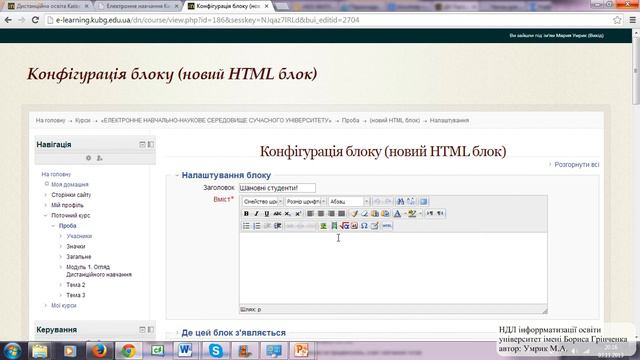Click the browser address bar
Viewport: 640px width, 360px height.
point(329,20)
